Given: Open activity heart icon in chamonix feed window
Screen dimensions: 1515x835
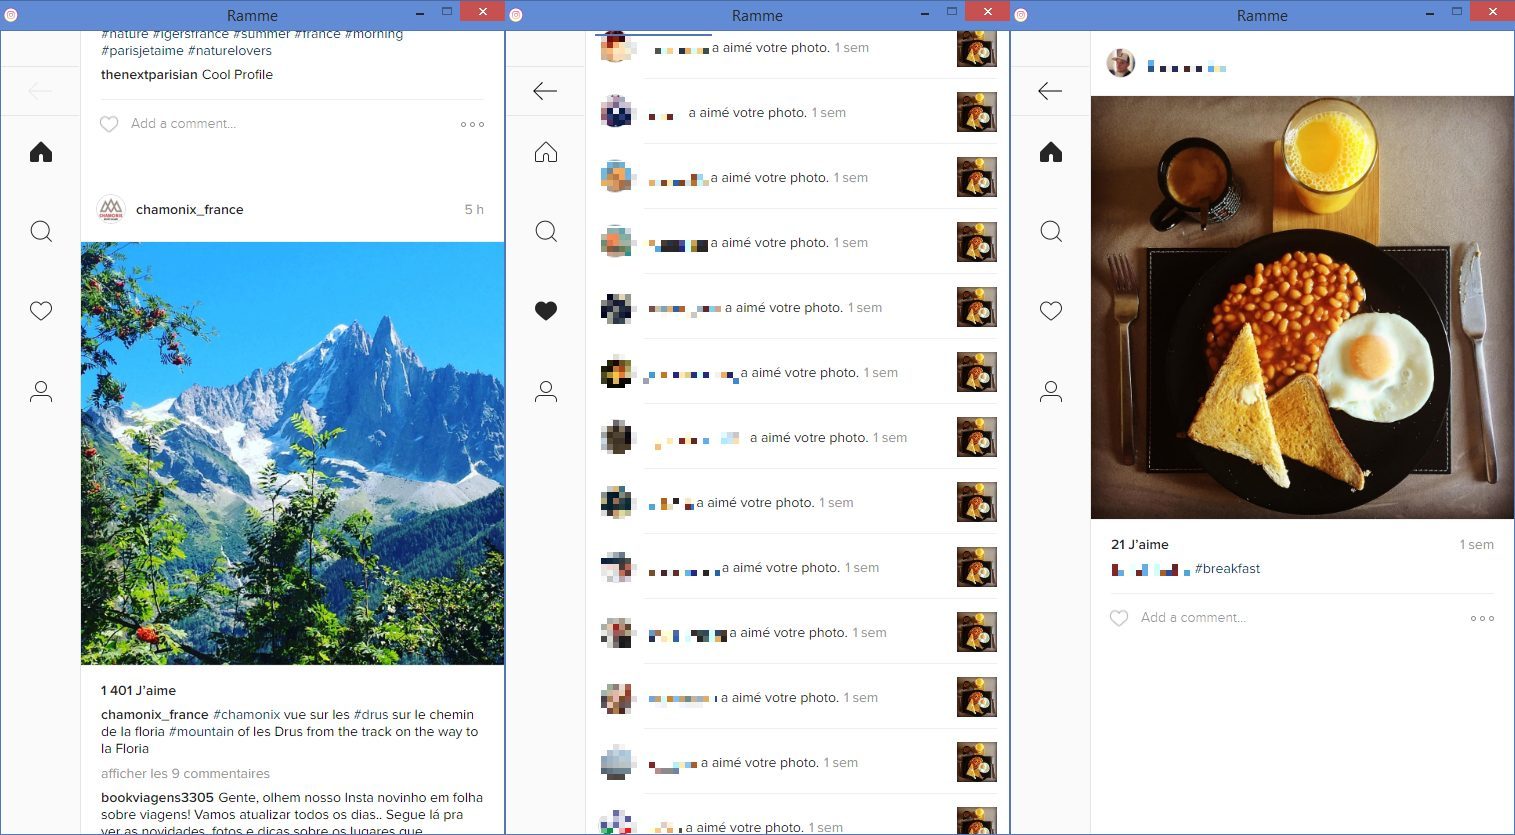Looking at the screenshot, I should [41, 311].
